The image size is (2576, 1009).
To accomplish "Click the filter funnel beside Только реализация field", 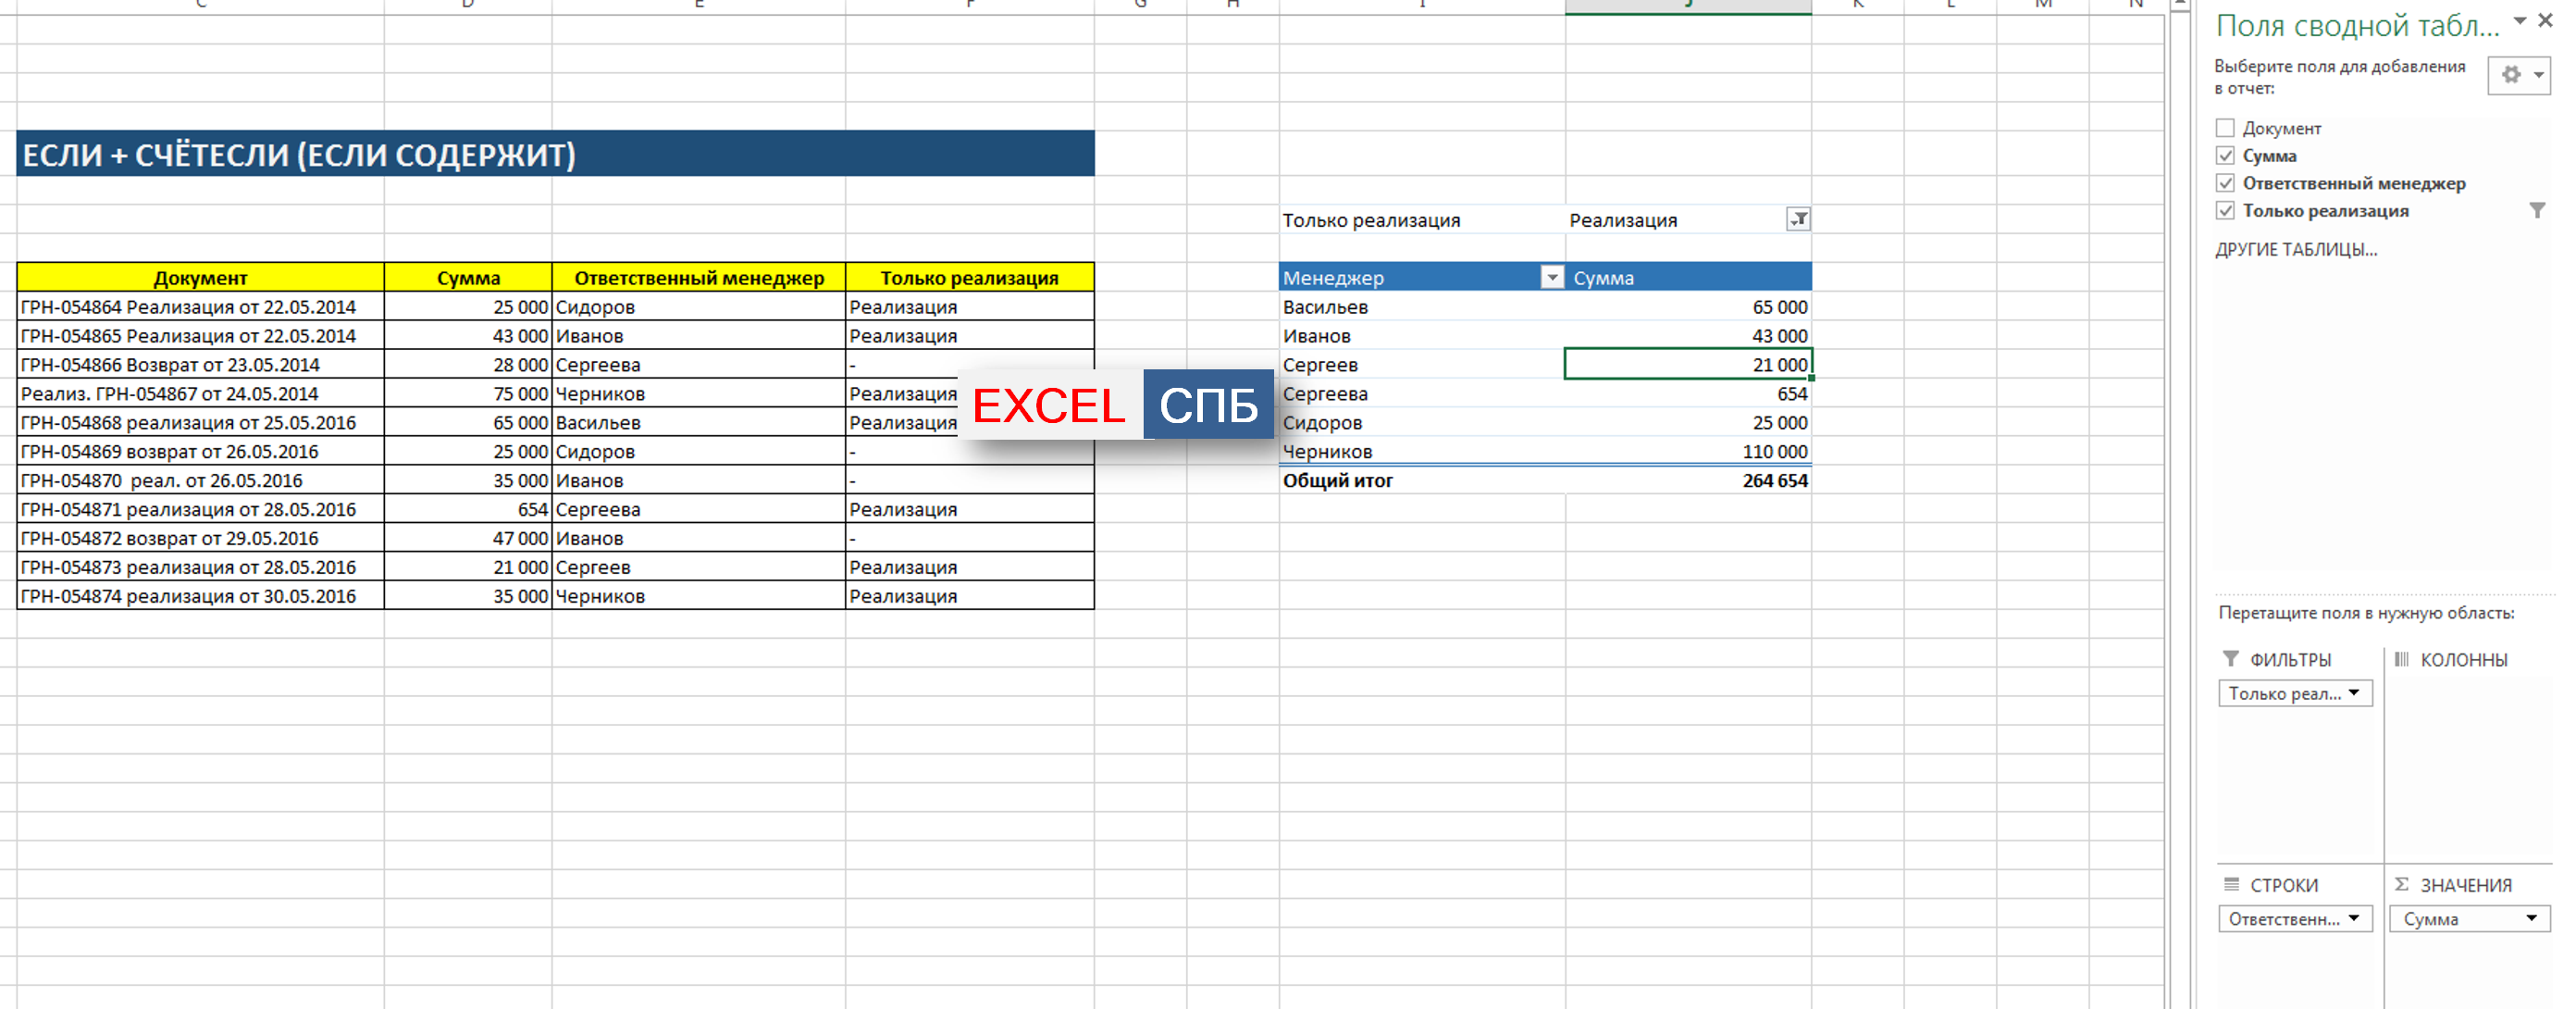I will tap(2537, 210).
